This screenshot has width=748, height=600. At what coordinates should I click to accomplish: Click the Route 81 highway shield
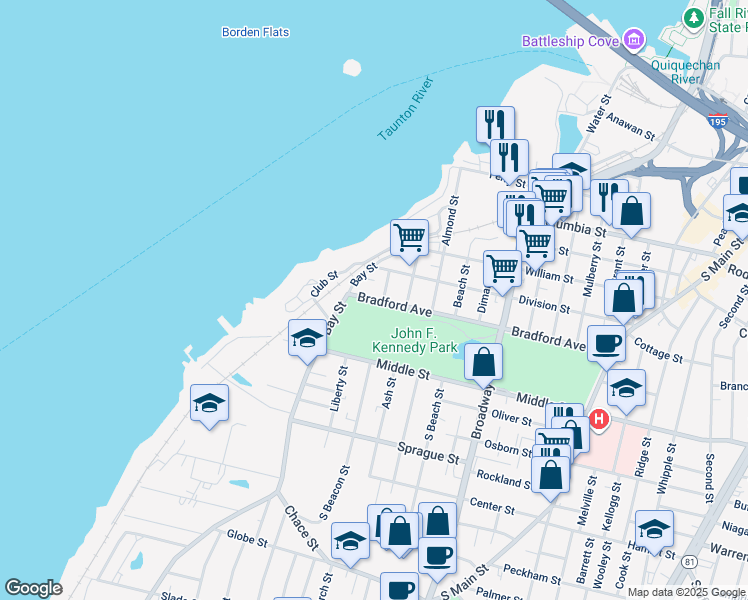point(689,563)
